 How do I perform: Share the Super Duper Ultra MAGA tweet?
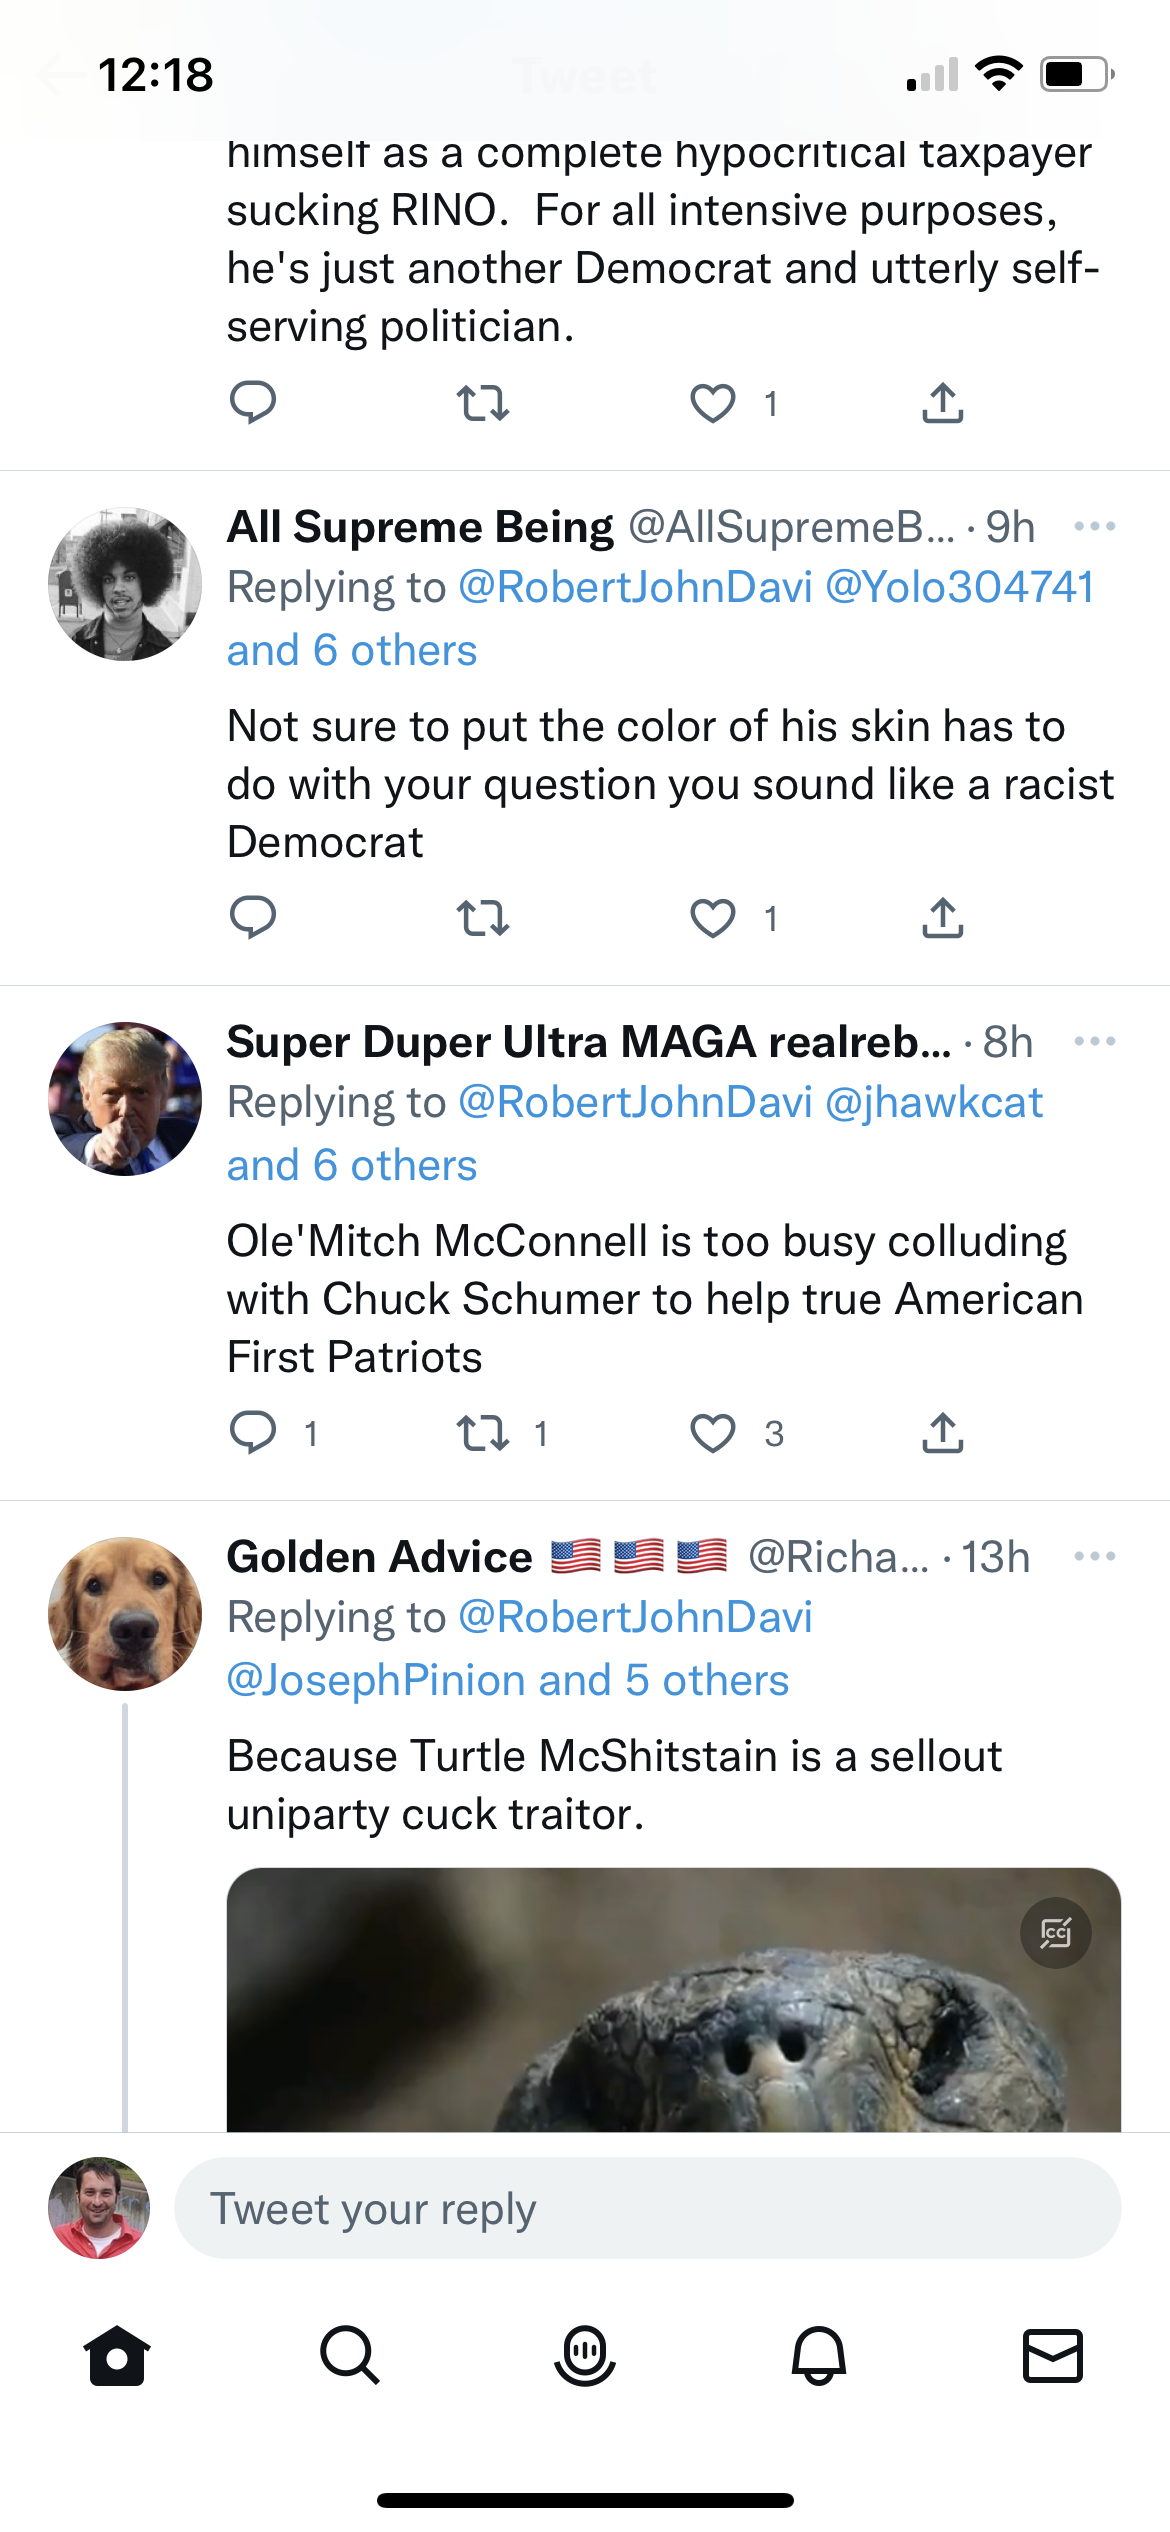942,1433
